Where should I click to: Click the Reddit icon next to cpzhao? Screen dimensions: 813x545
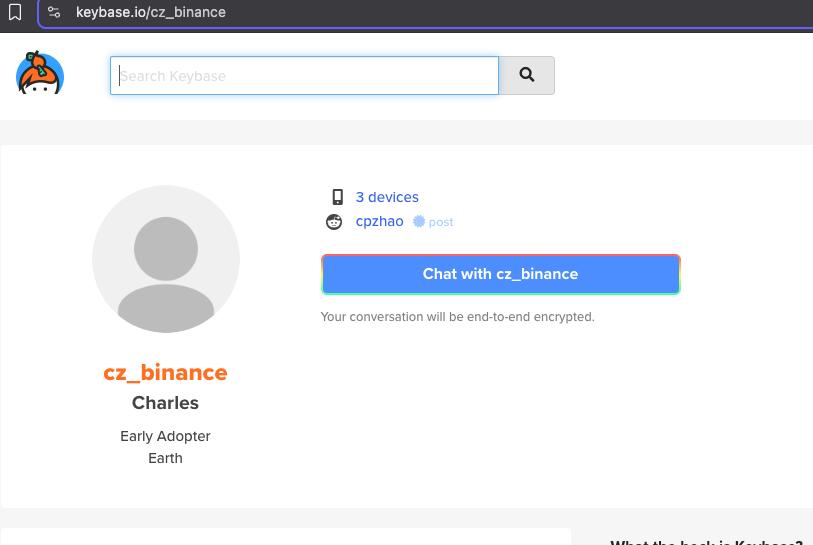tap(334, 222)
